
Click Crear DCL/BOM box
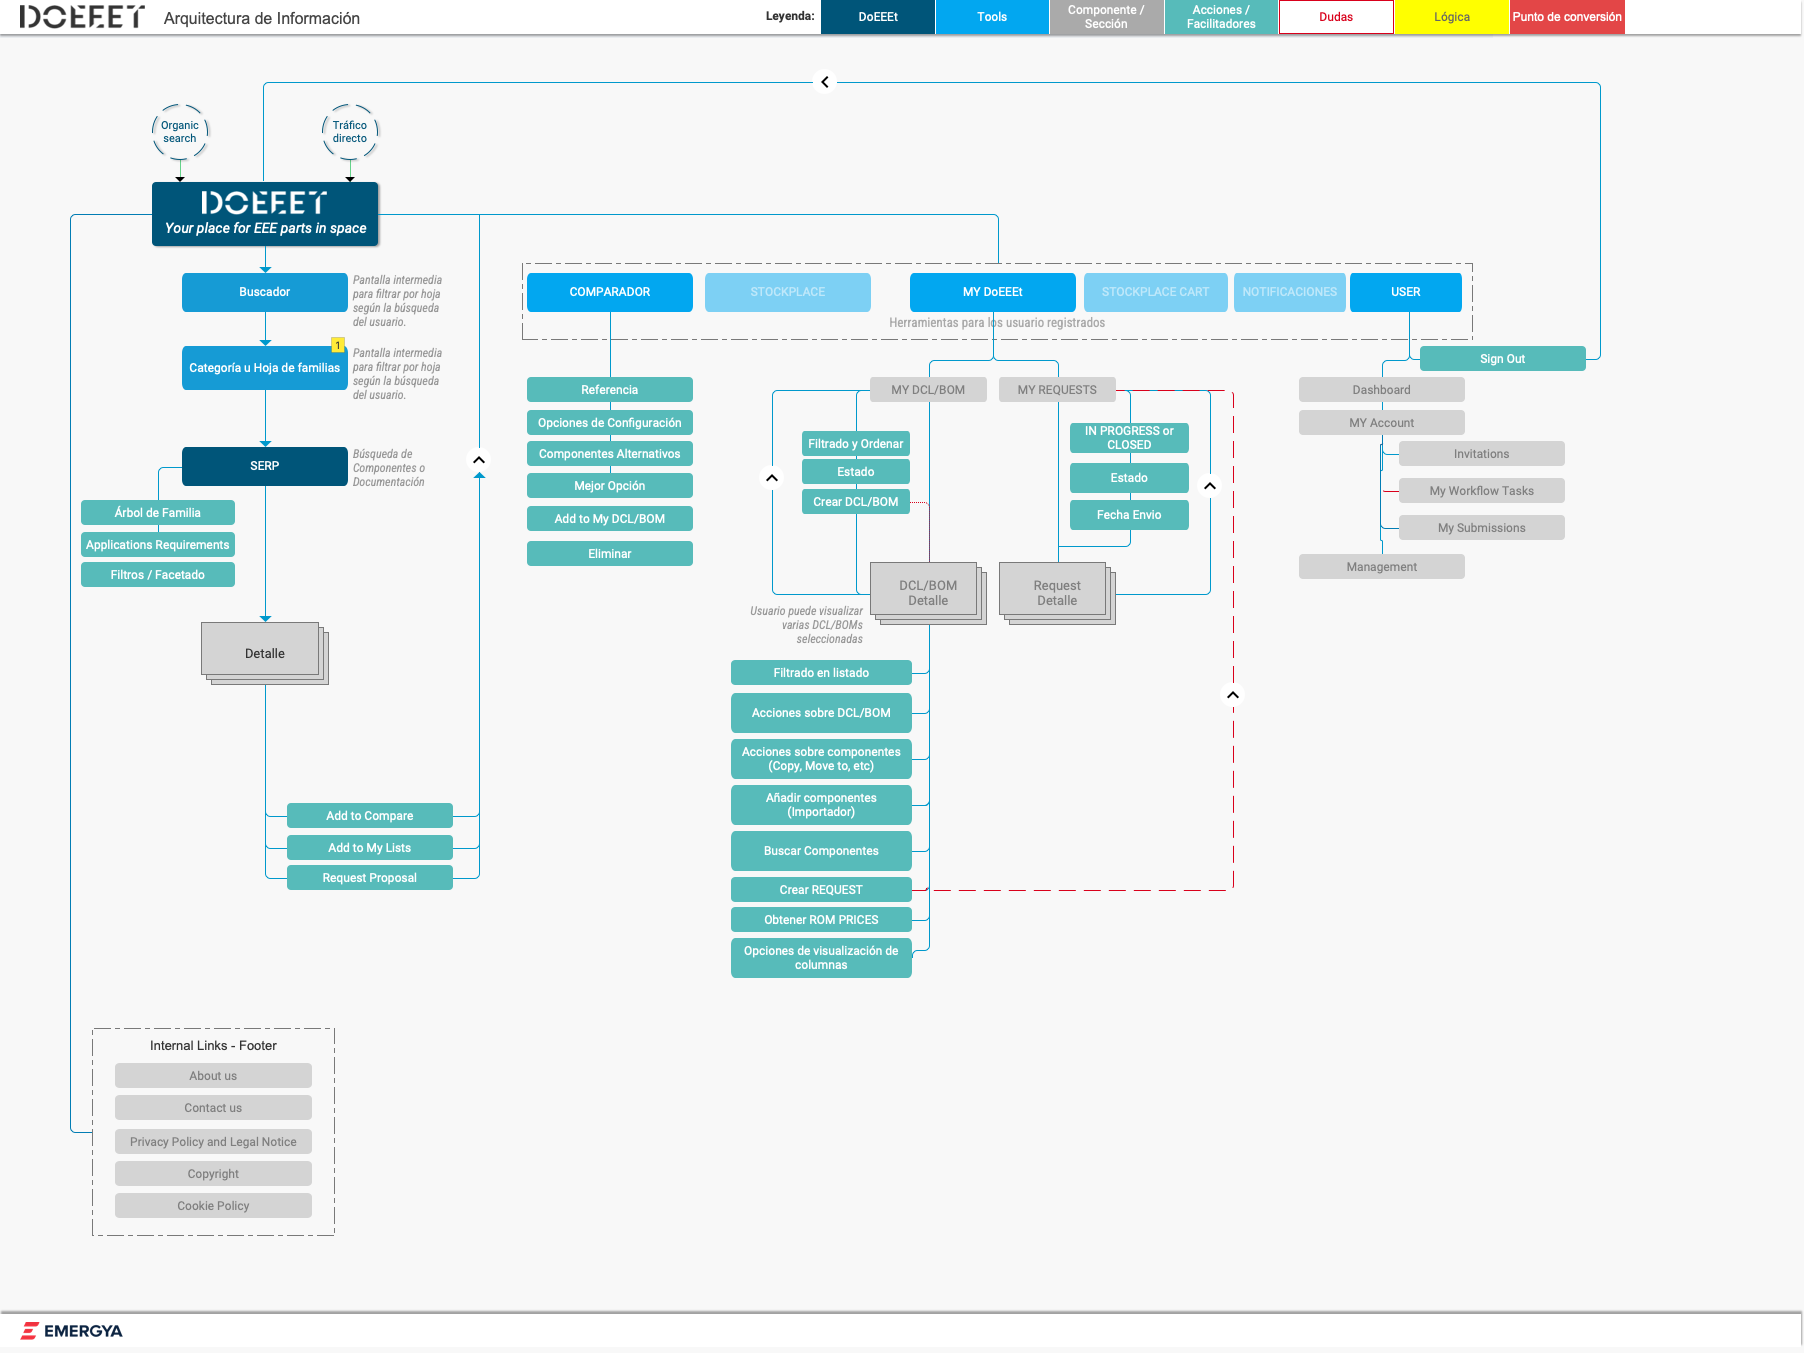click(x=856, y=502)
